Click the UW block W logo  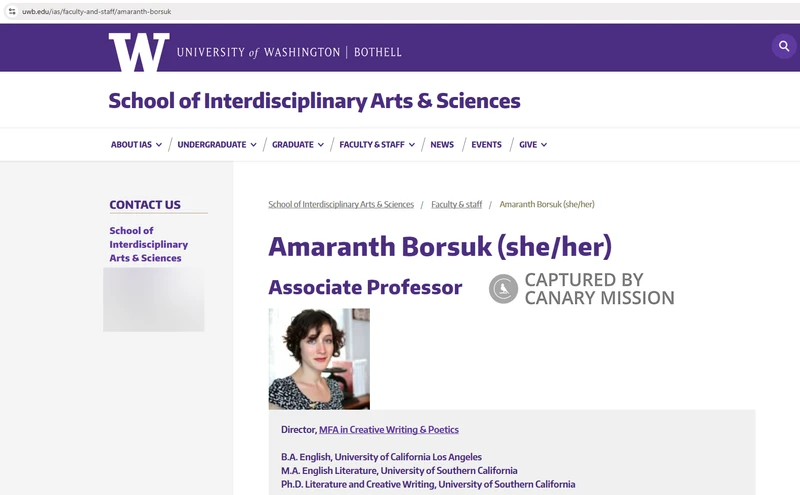139,52
